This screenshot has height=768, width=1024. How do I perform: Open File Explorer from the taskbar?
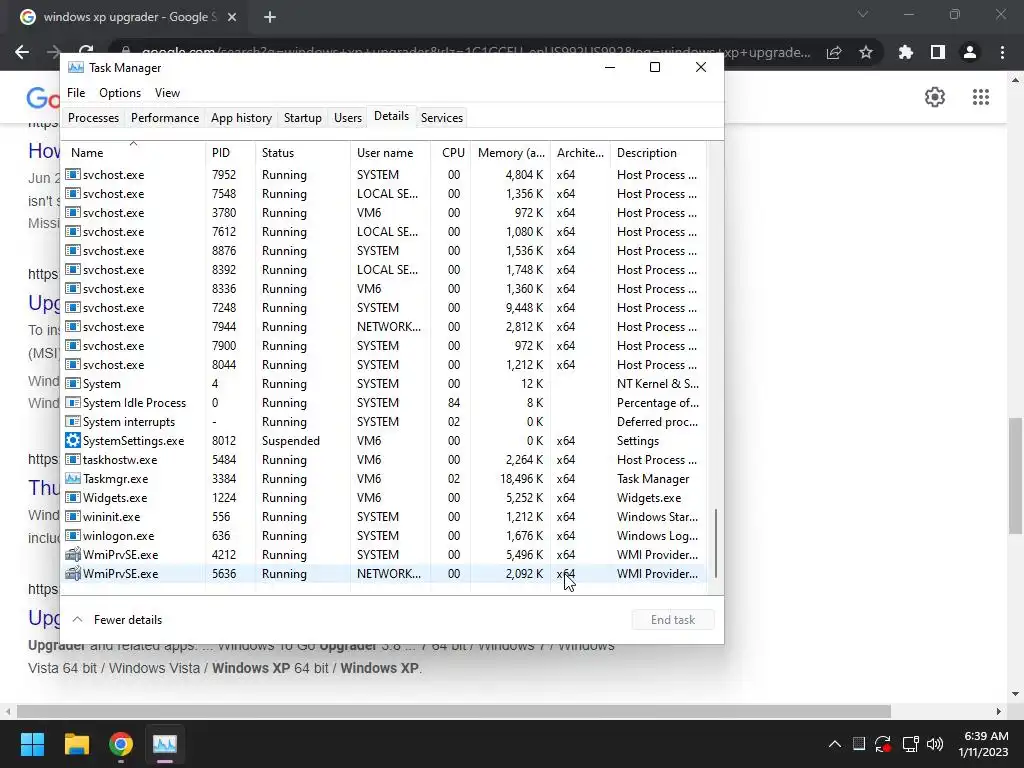point(76,744)
